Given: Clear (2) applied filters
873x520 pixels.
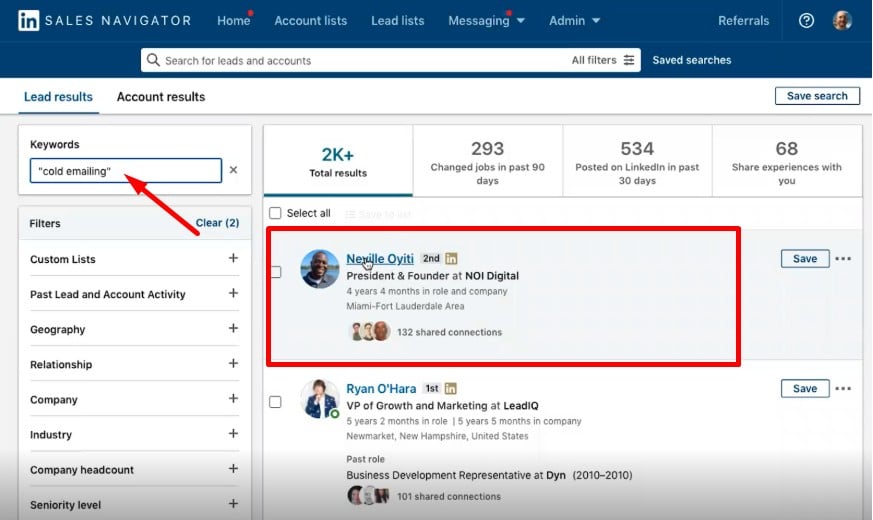Looking at the screenshot, I should pos(217,223).
